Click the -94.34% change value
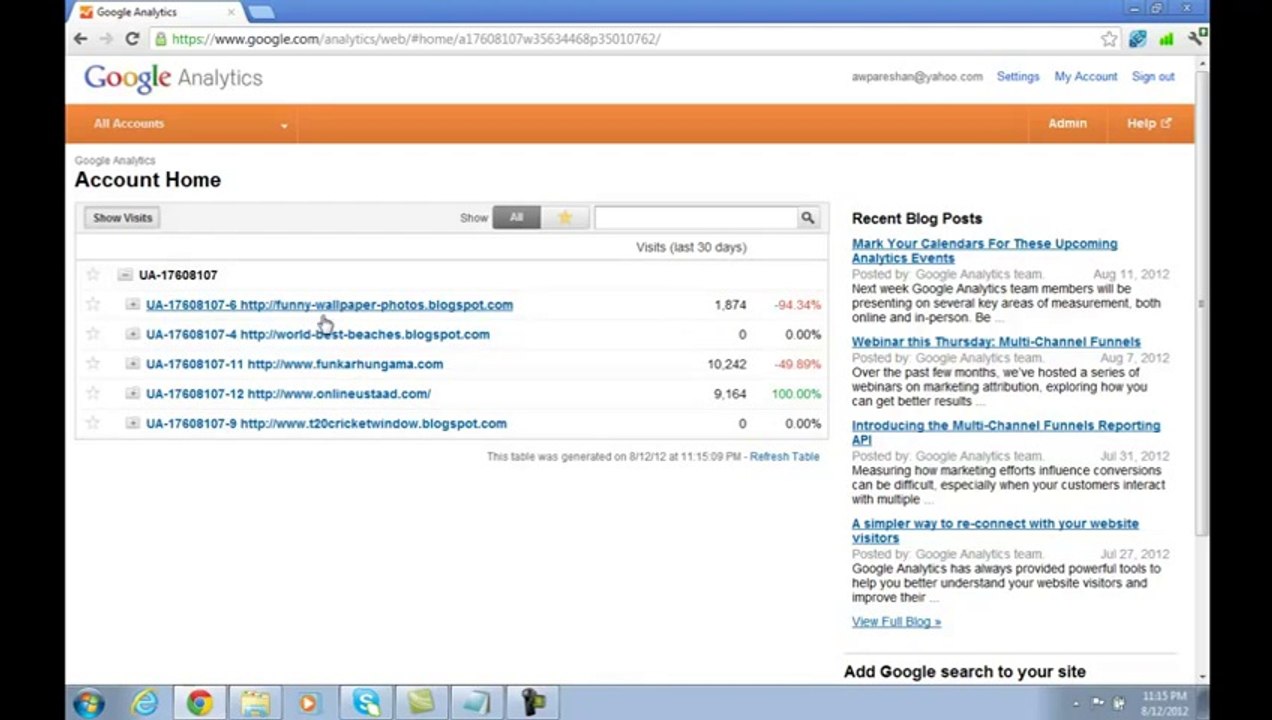1272x720 pixels. [x=797, y=305]
